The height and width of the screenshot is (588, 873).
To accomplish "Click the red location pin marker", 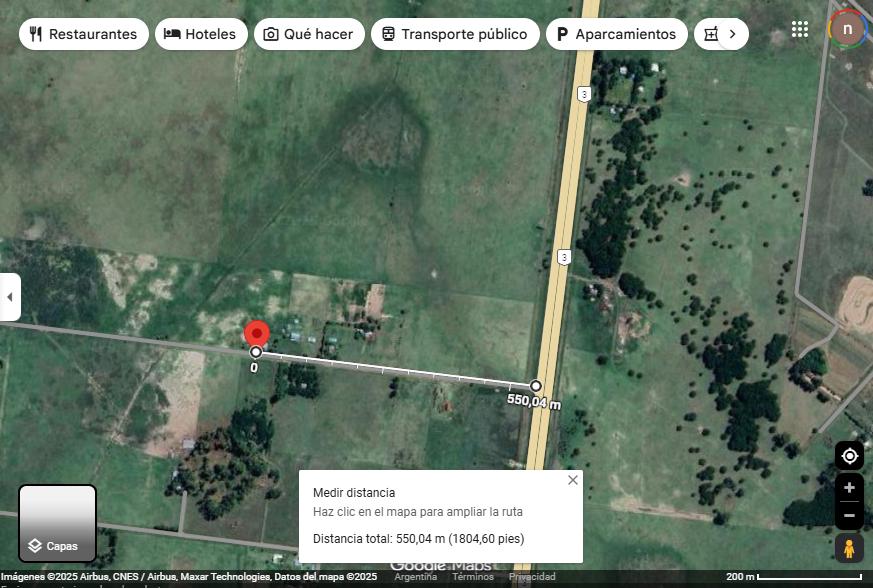I will click(x=257, y=334).
